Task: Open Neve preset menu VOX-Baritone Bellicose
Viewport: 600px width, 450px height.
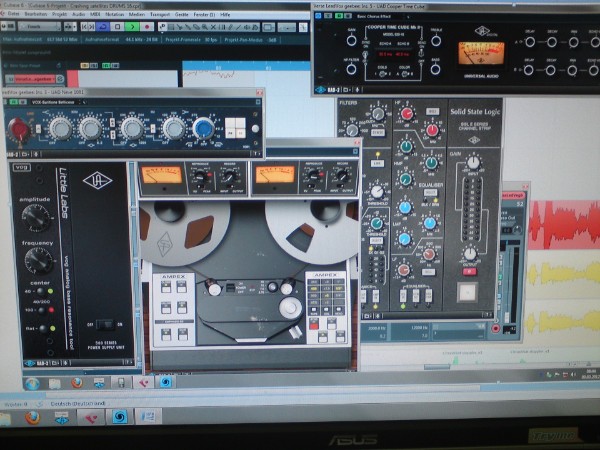Action: pos(55,102)
